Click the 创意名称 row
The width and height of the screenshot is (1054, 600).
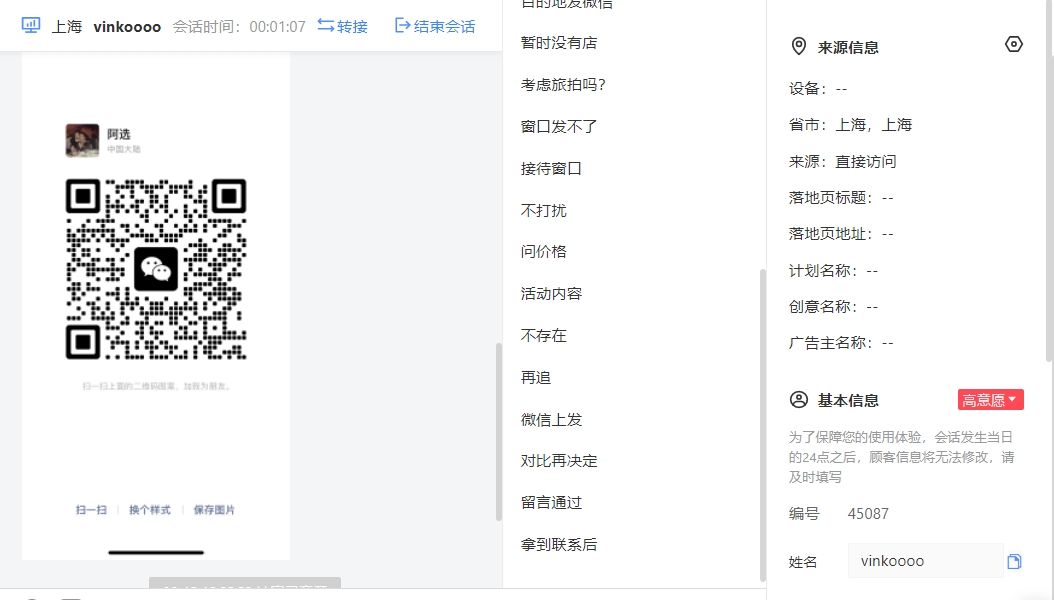click(x=834, y=307)
